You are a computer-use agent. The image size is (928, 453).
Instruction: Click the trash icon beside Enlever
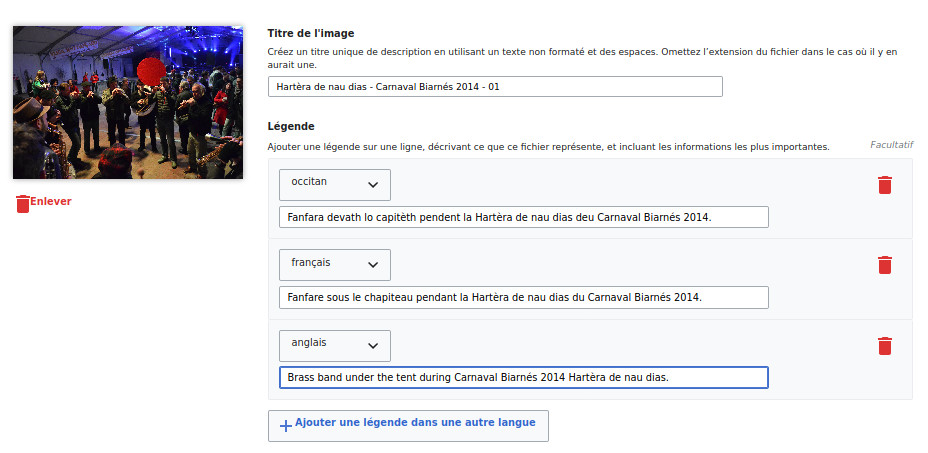pyautogui.click(x=22, y=204)
